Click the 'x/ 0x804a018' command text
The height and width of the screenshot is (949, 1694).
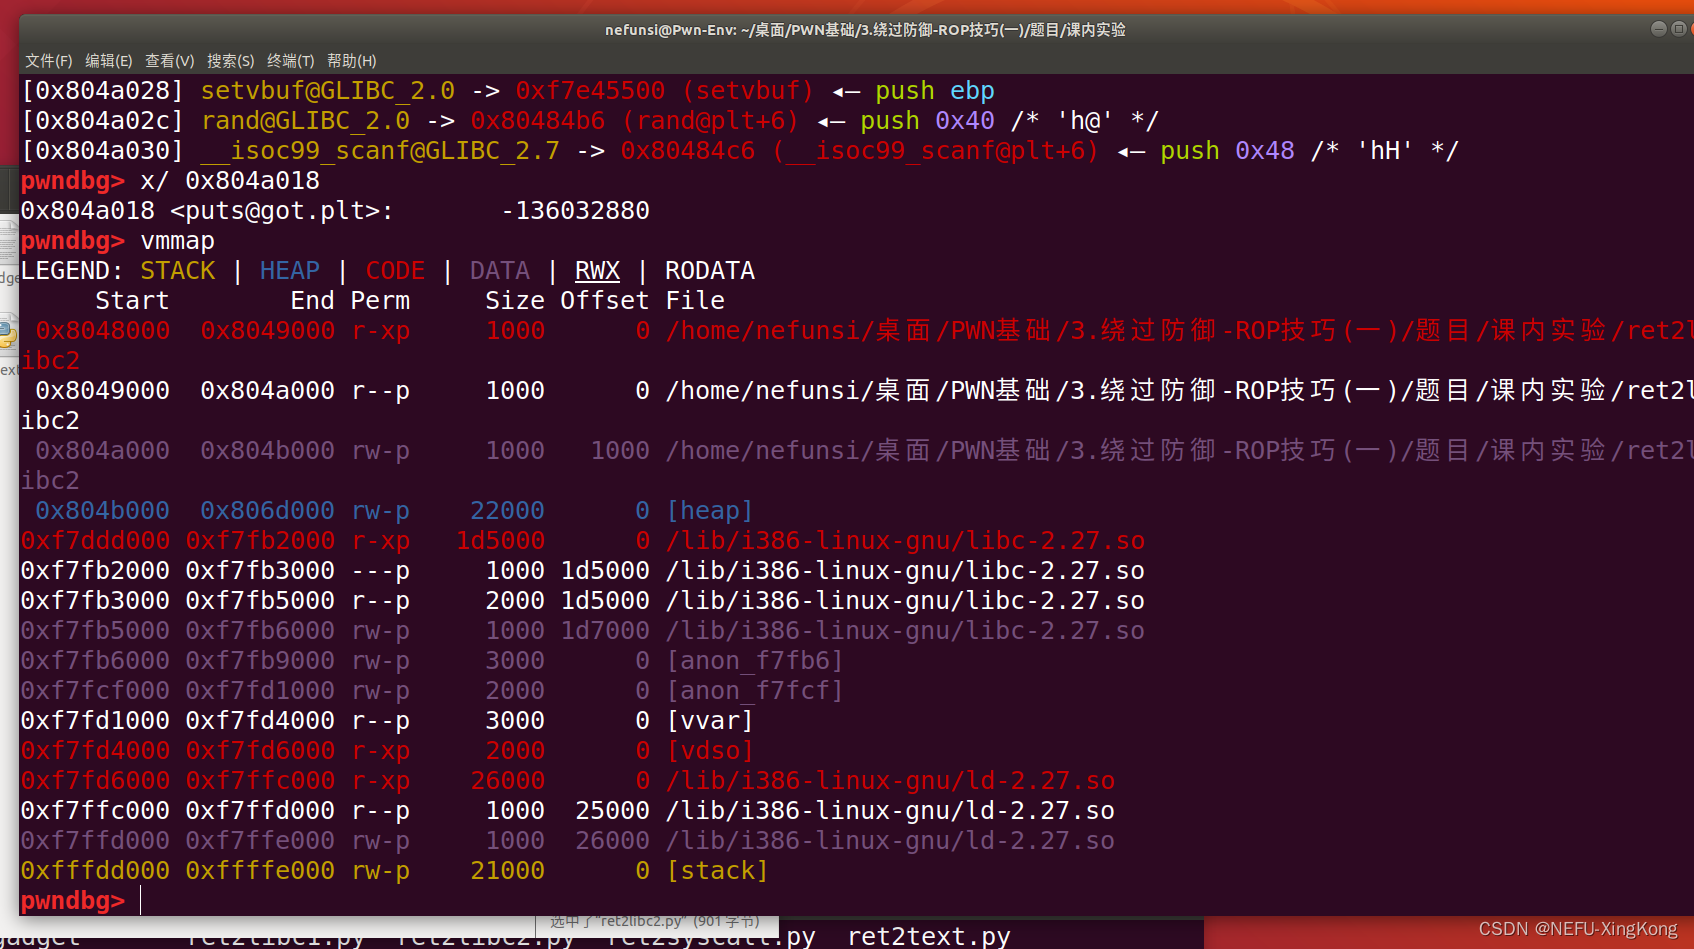click(230, 181)
